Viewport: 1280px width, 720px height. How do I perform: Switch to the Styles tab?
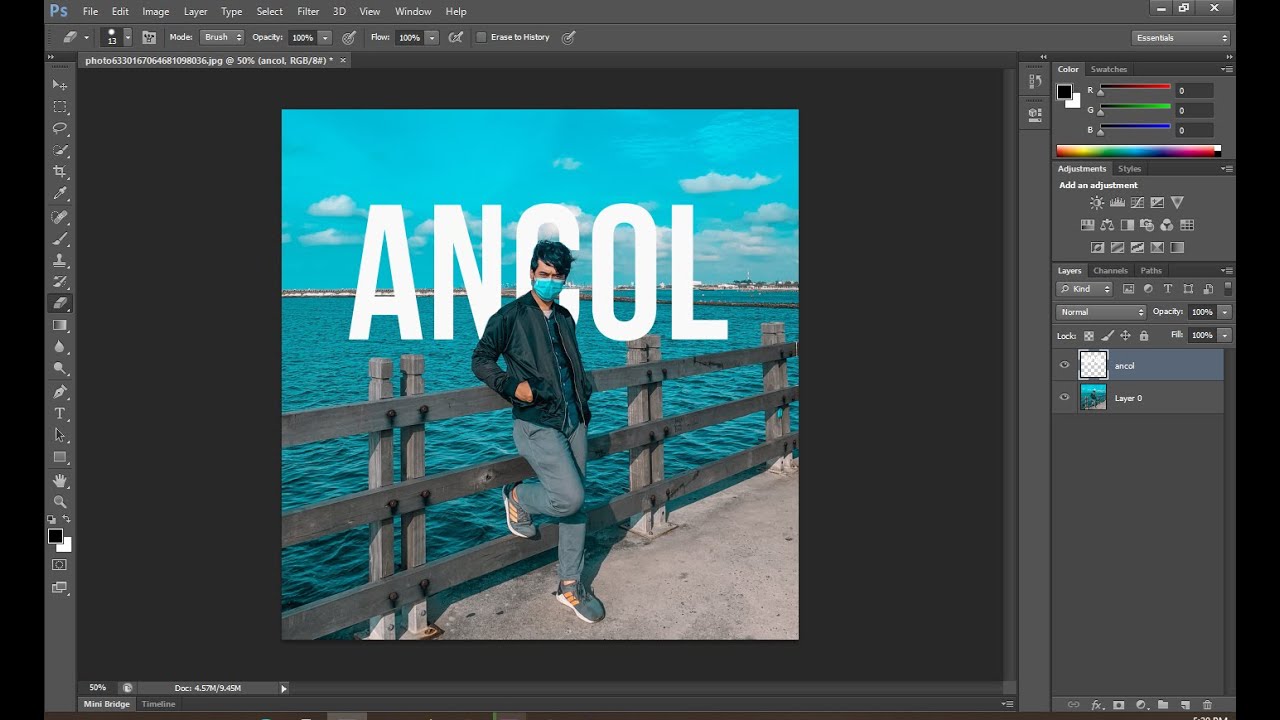click(1129, 169)
